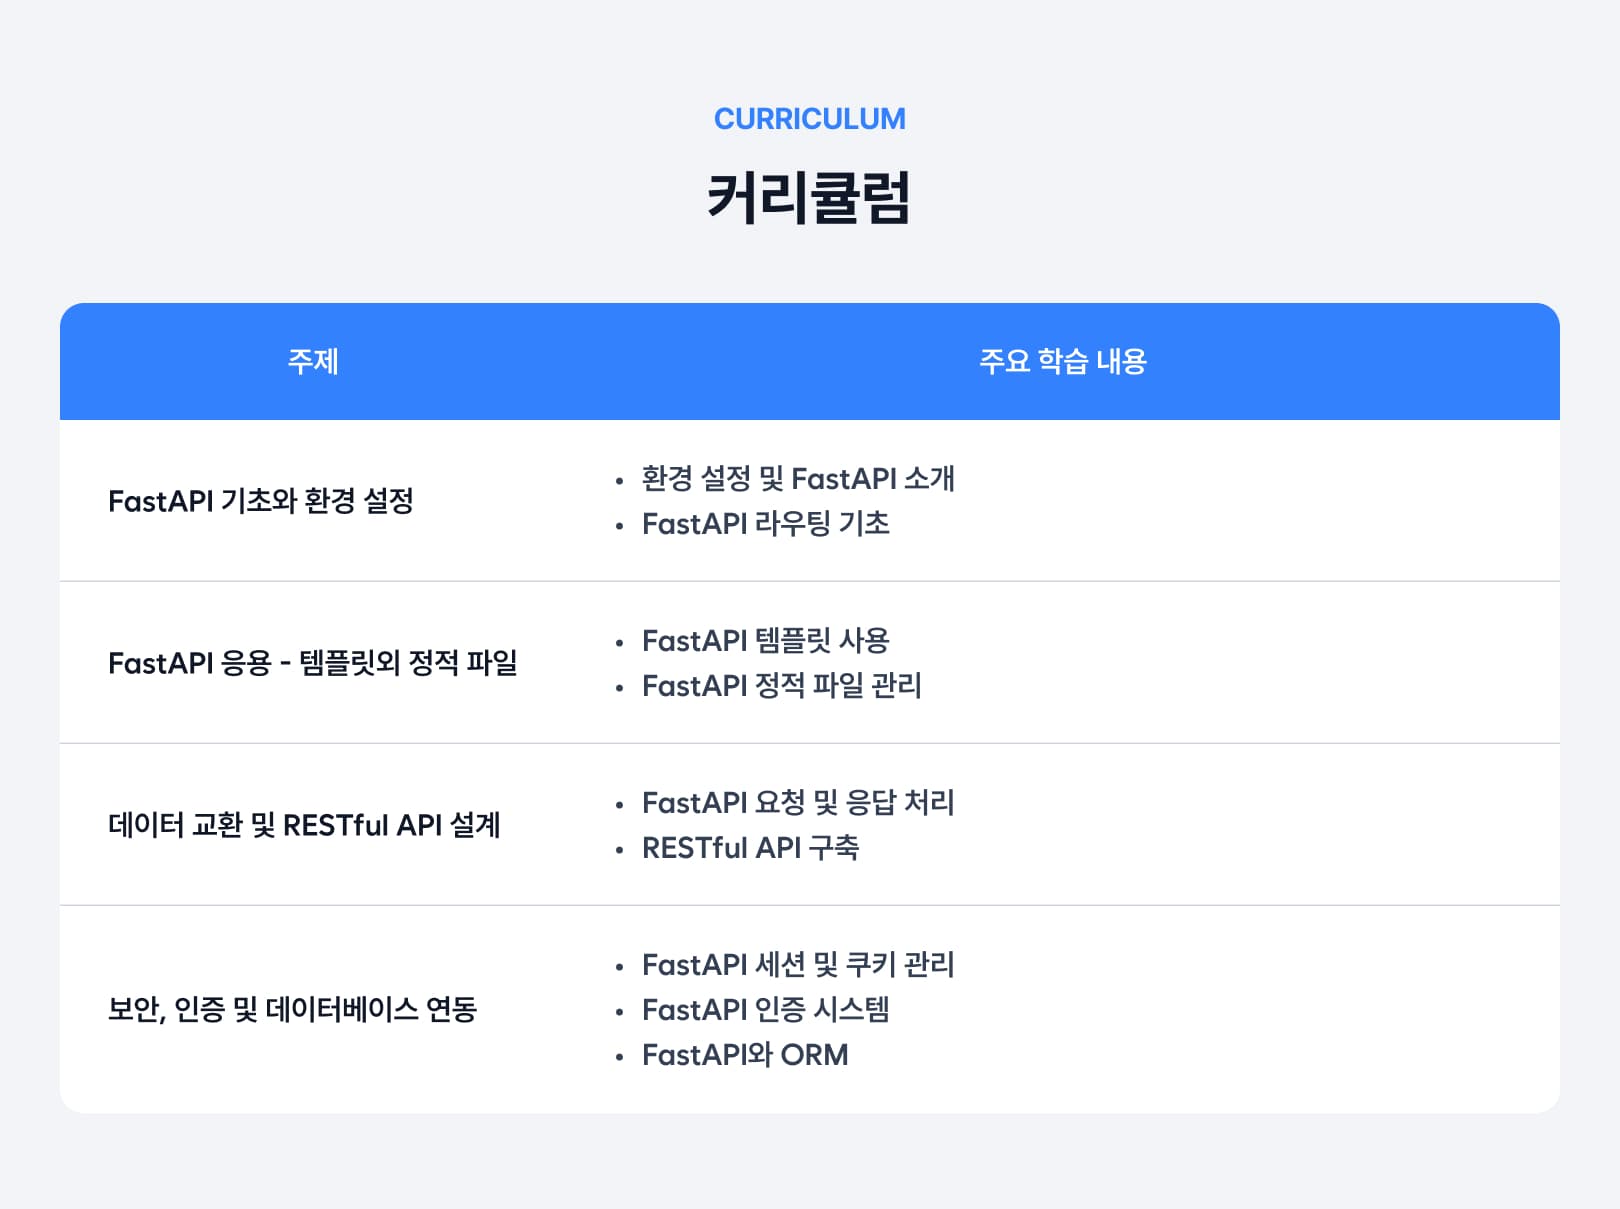Click FastAPI 요청 및 응답 처리 item
The width and height of the screenshot is (1620, 1209).
click(798, 803)
